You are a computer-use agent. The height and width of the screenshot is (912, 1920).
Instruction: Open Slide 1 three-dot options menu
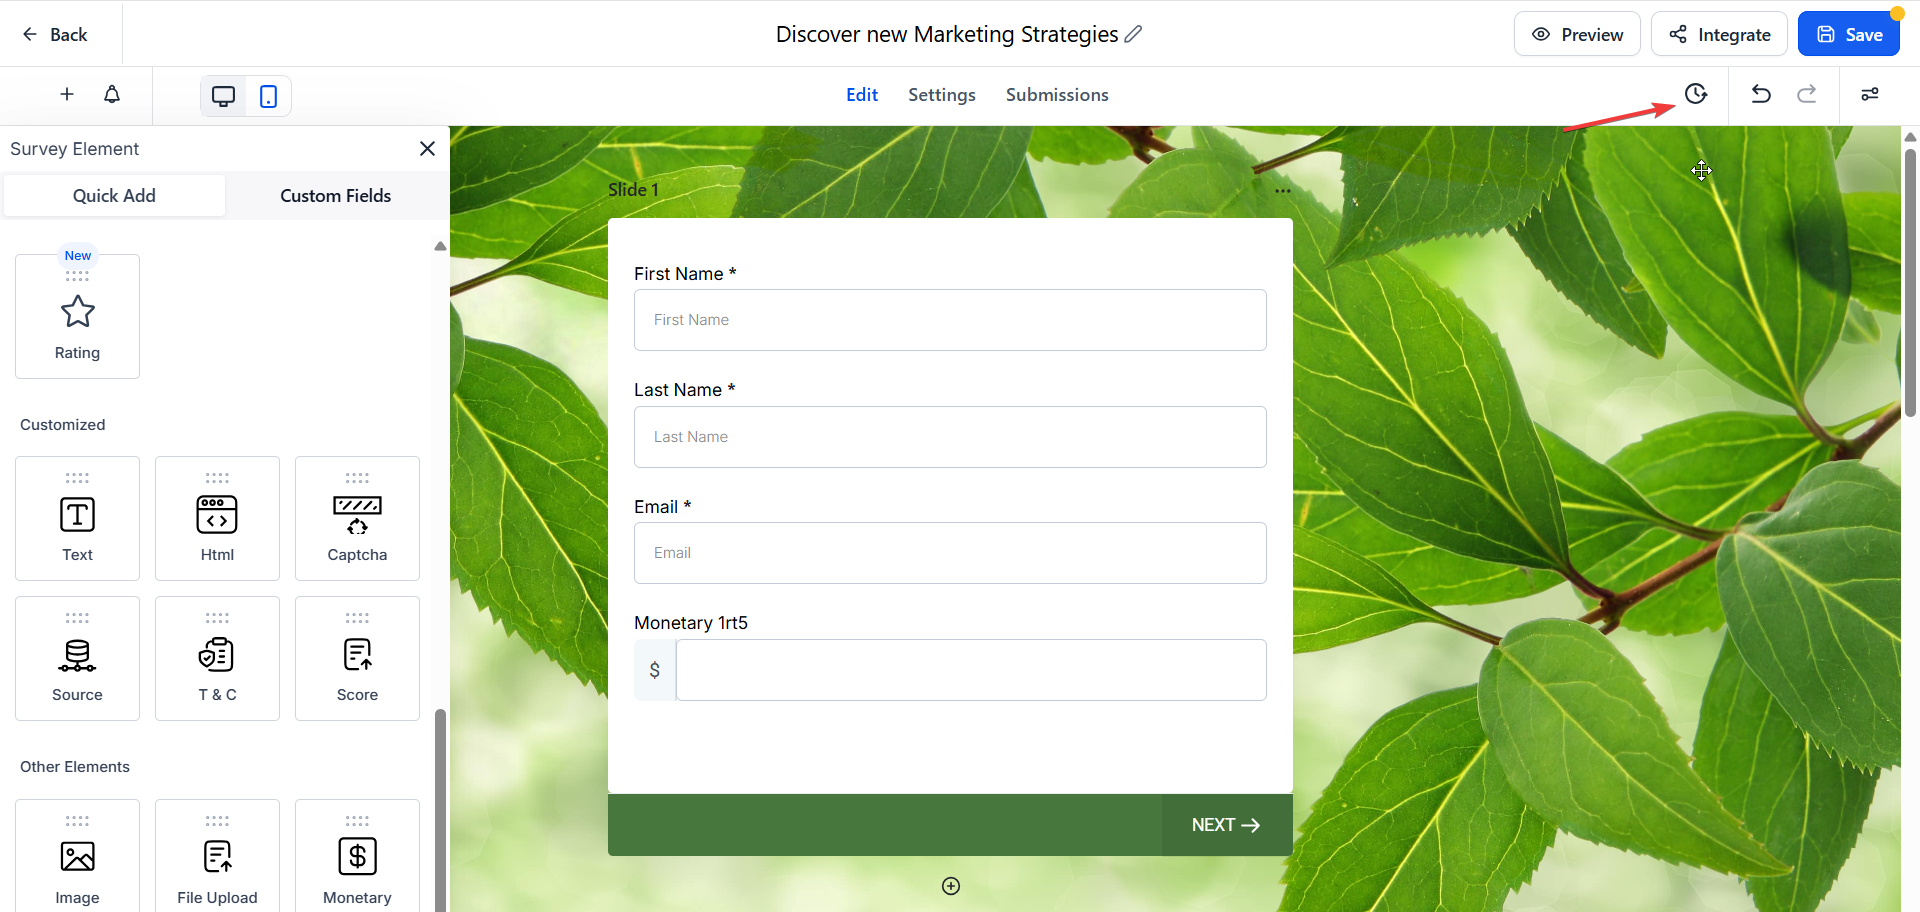[1282, 190]
